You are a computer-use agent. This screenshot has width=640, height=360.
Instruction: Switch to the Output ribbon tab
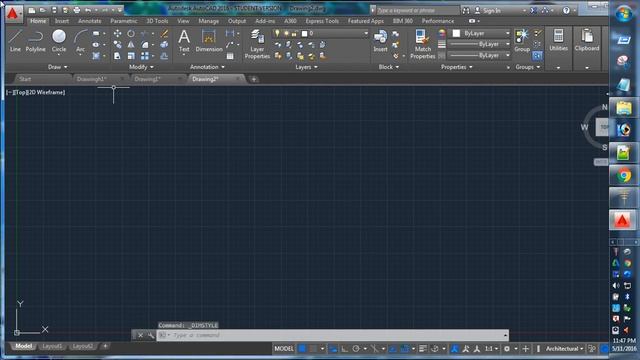(237, 21)
